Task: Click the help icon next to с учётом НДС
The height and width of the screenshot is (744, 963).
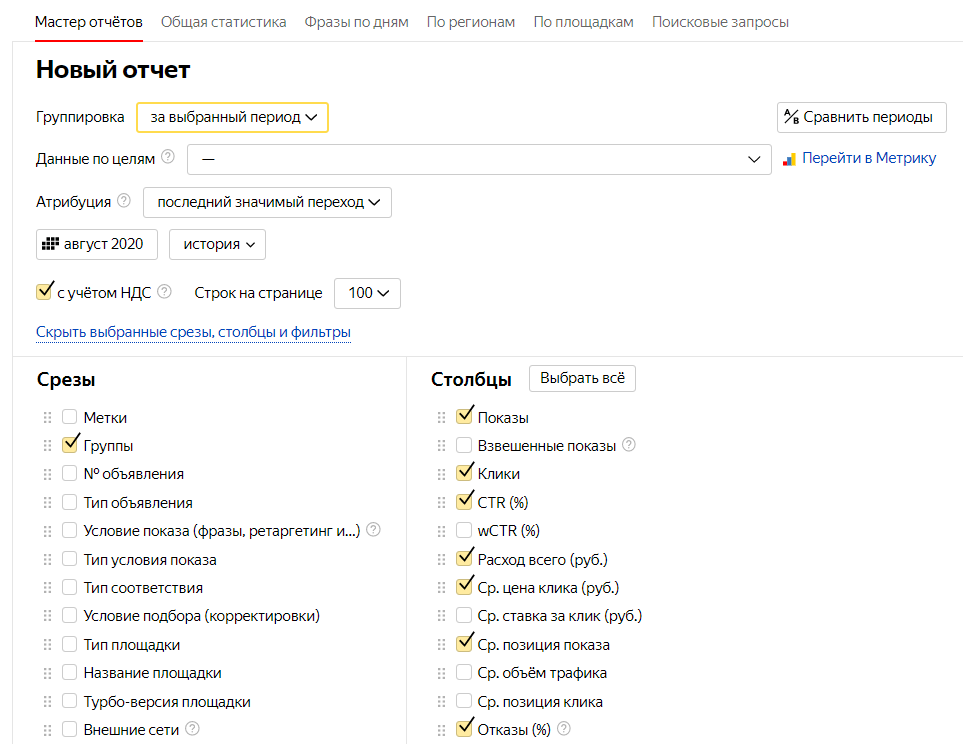Action: [x=164, y=291]
